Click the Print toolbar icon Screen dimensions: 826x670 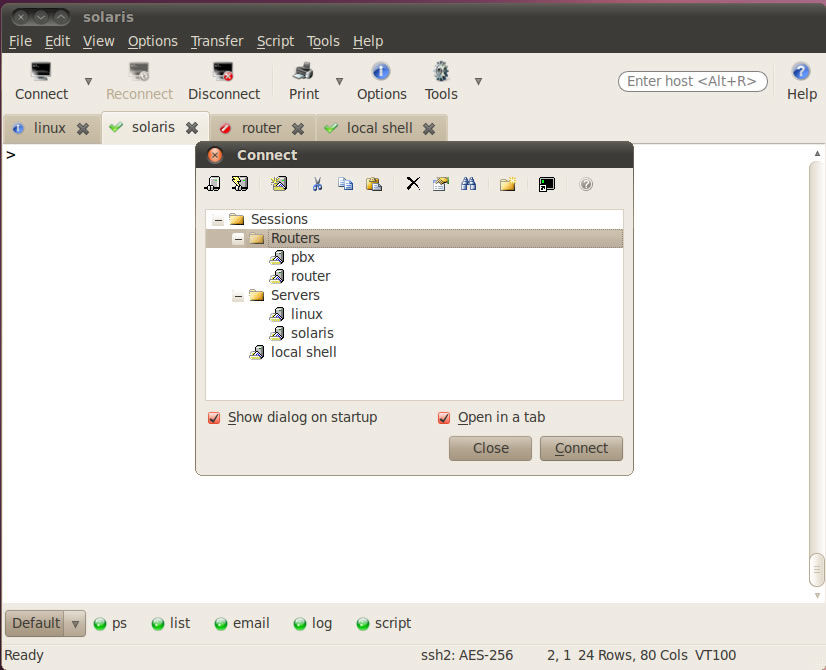tap(303, 71)
